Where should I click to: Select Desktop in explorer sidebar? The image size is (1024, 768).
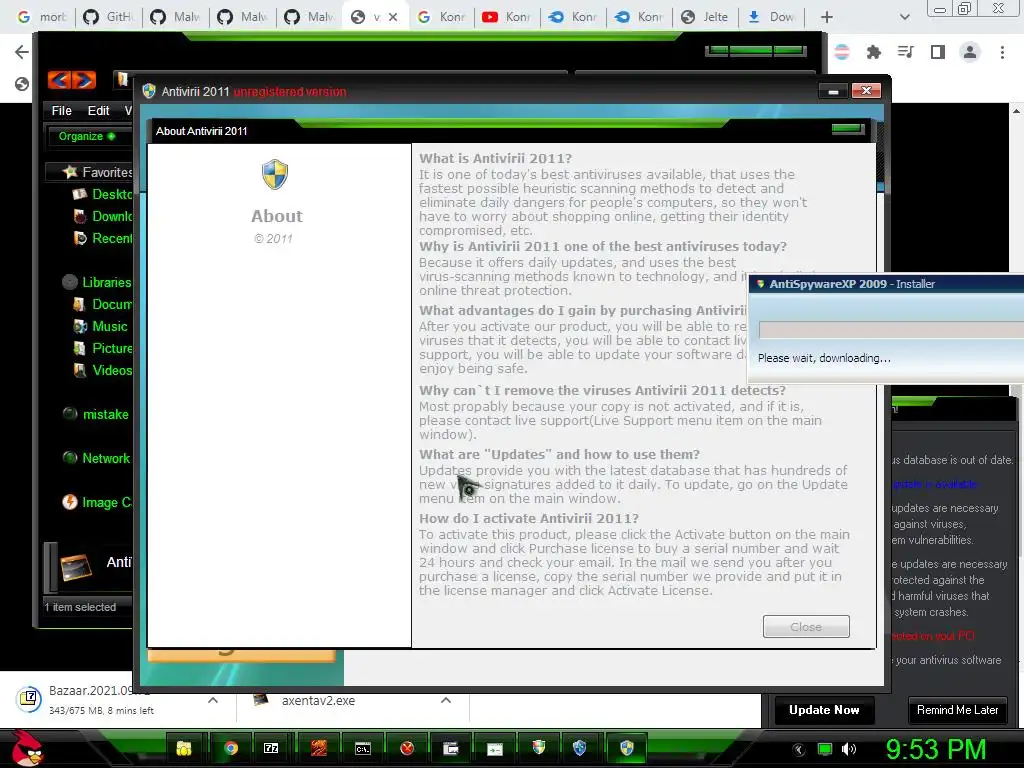click(102, 194)
